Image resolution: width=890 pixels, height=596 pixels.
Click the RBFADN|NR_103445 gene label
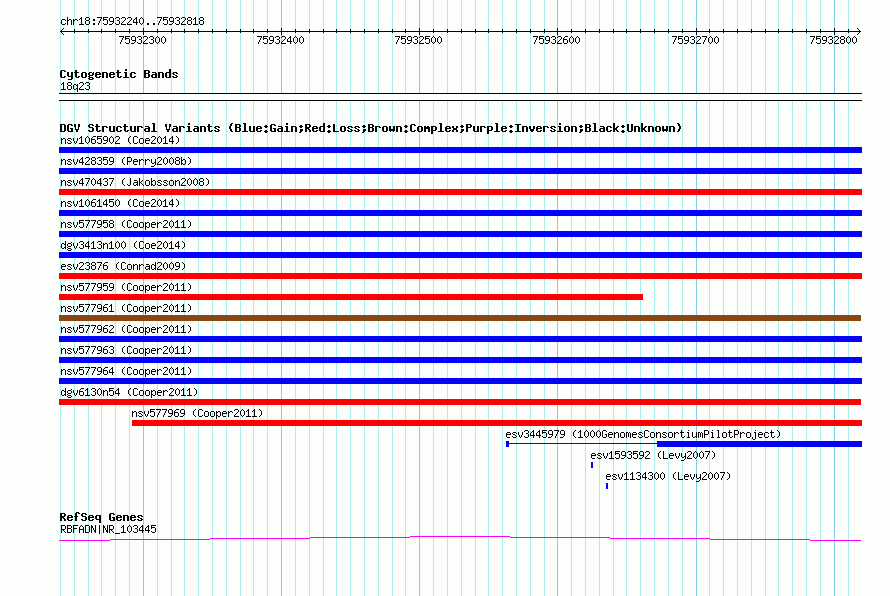(108, 530)
